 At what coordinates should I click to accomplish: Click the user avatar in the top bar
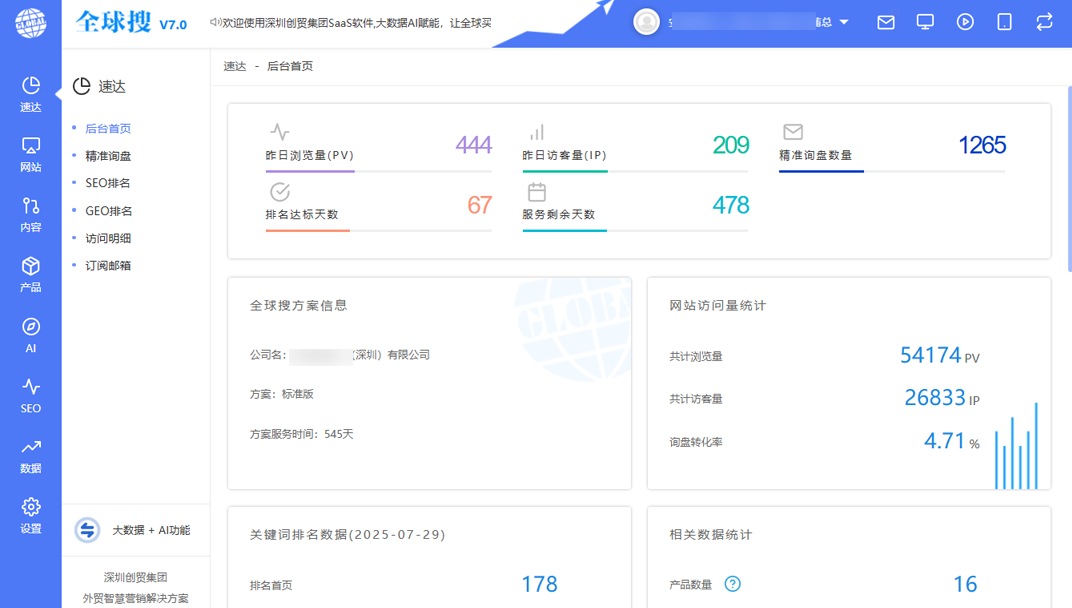[x=645, y=22]
